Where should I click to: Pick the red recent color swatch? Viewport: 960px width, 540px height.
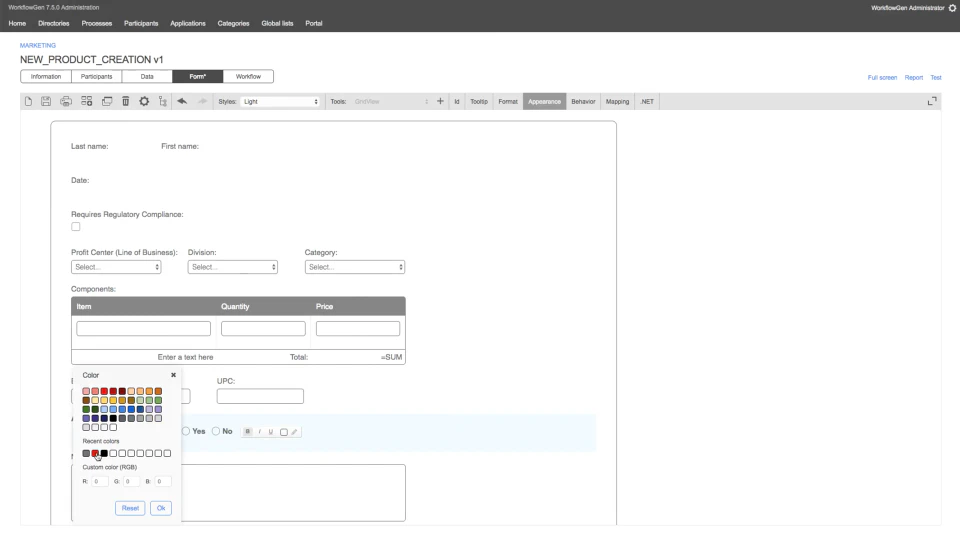(95, 454)
